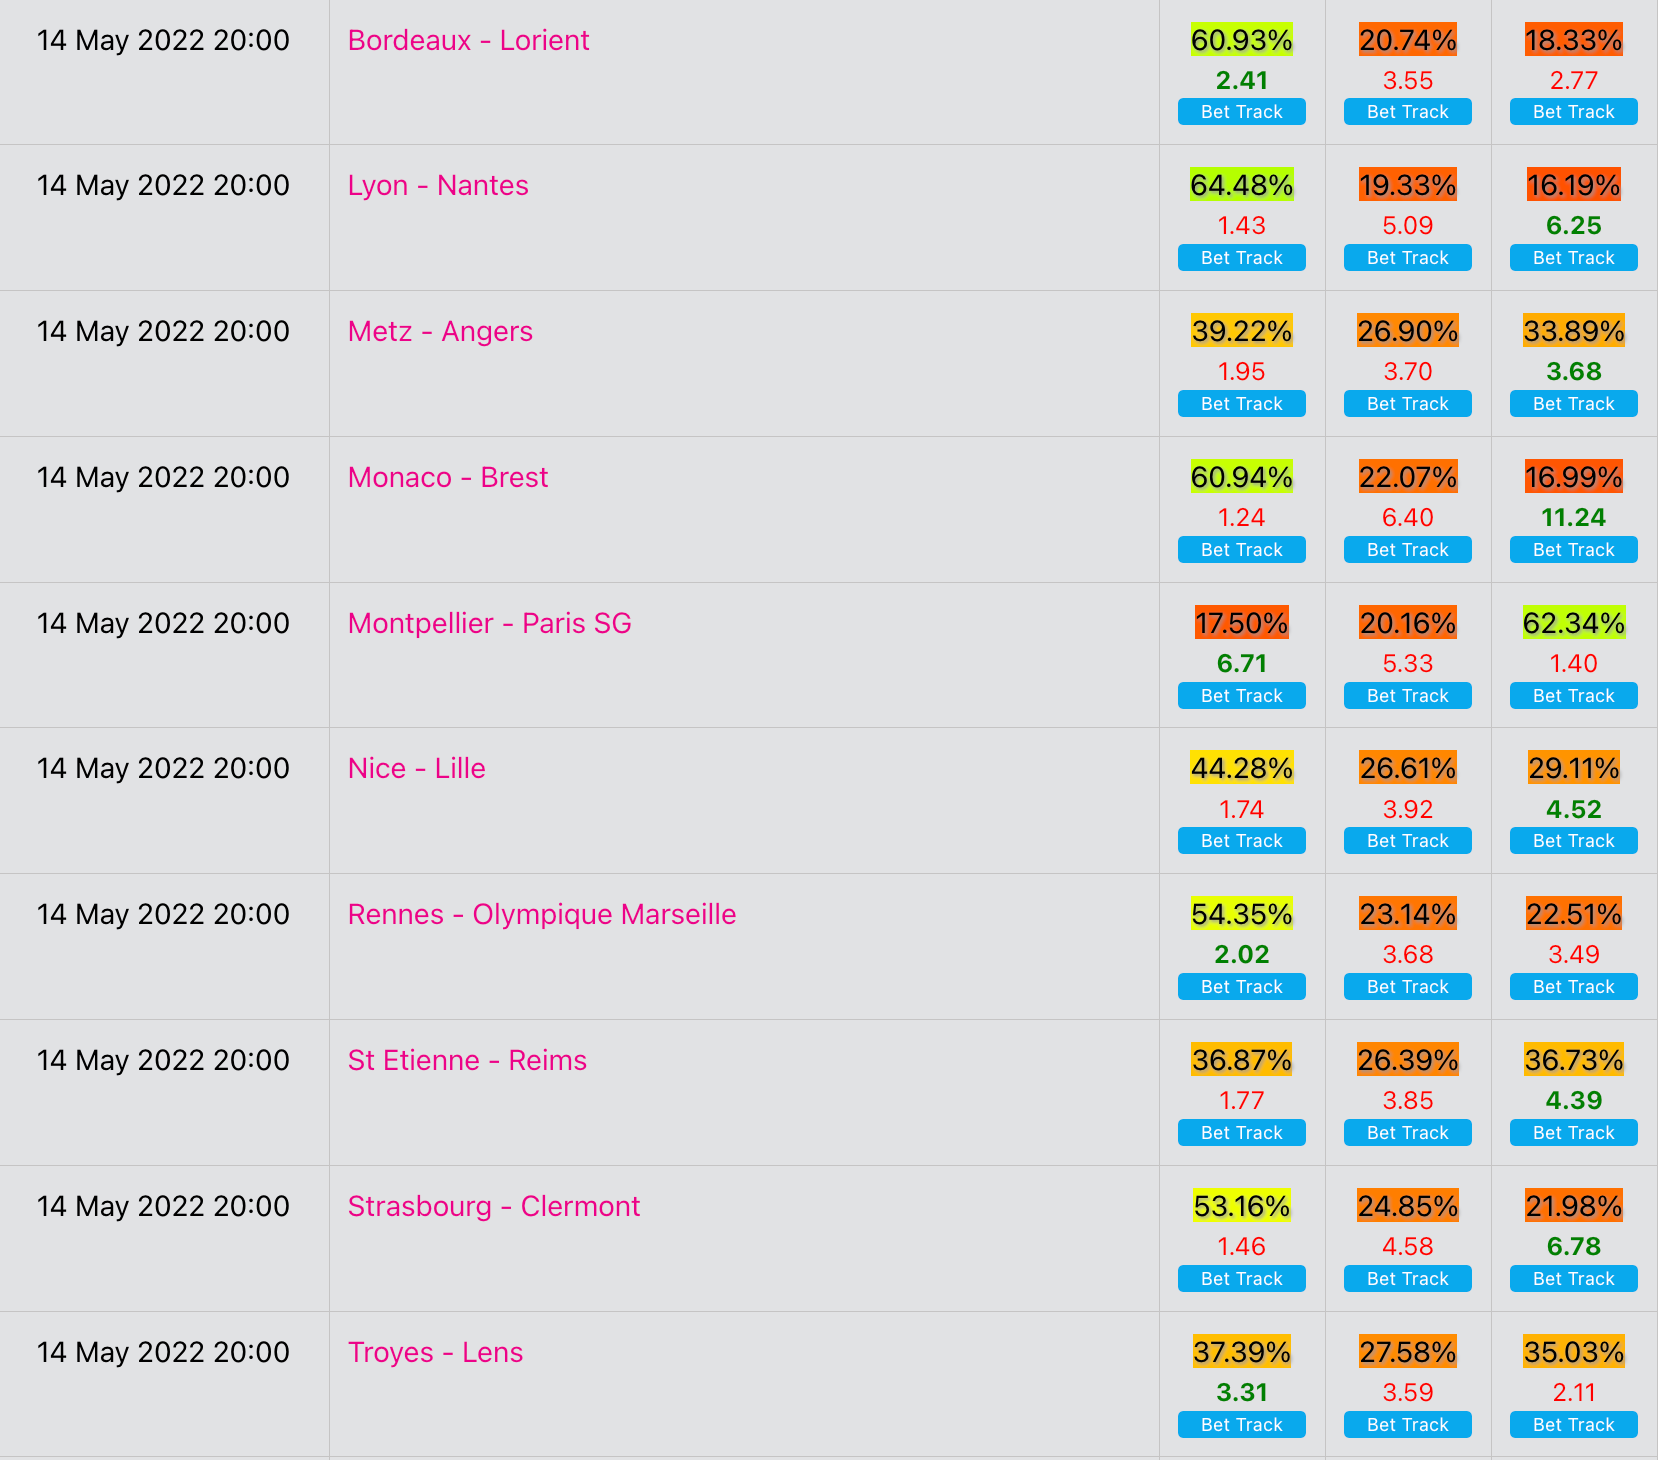Select the 29.11% Lille win probability
The height and width of the screenshot is (1460, 1658).
pos(1574,768)
